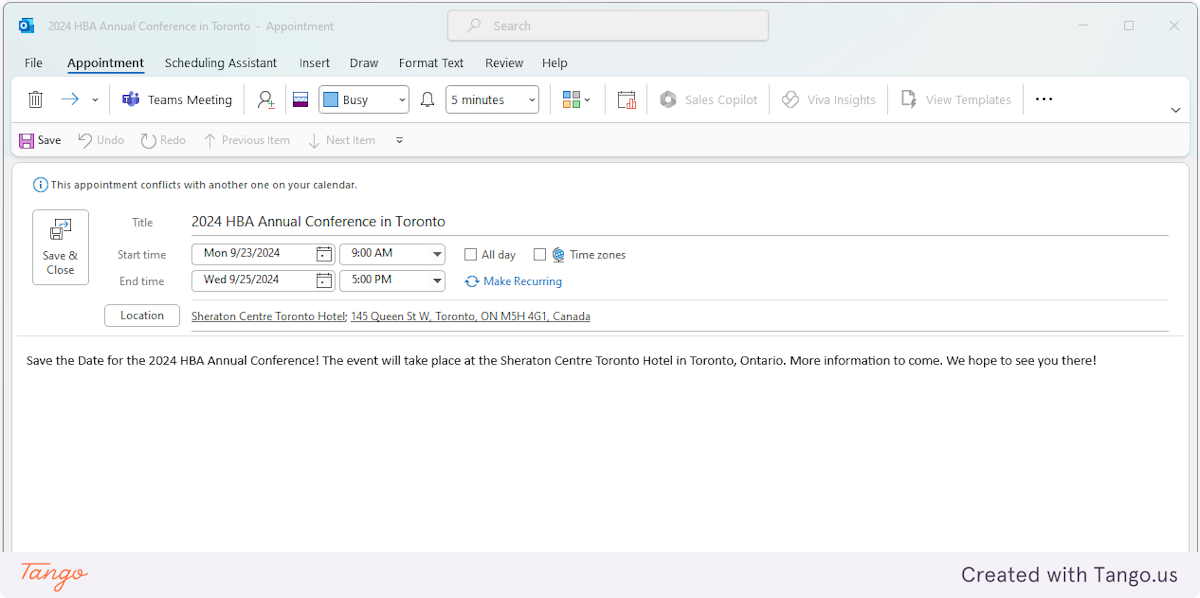Image resolution: width=1200 pixels, height=598 pixels.
Task: Customize the Quick Access Toolbar dropdown
Action: (x=400, y=141)
